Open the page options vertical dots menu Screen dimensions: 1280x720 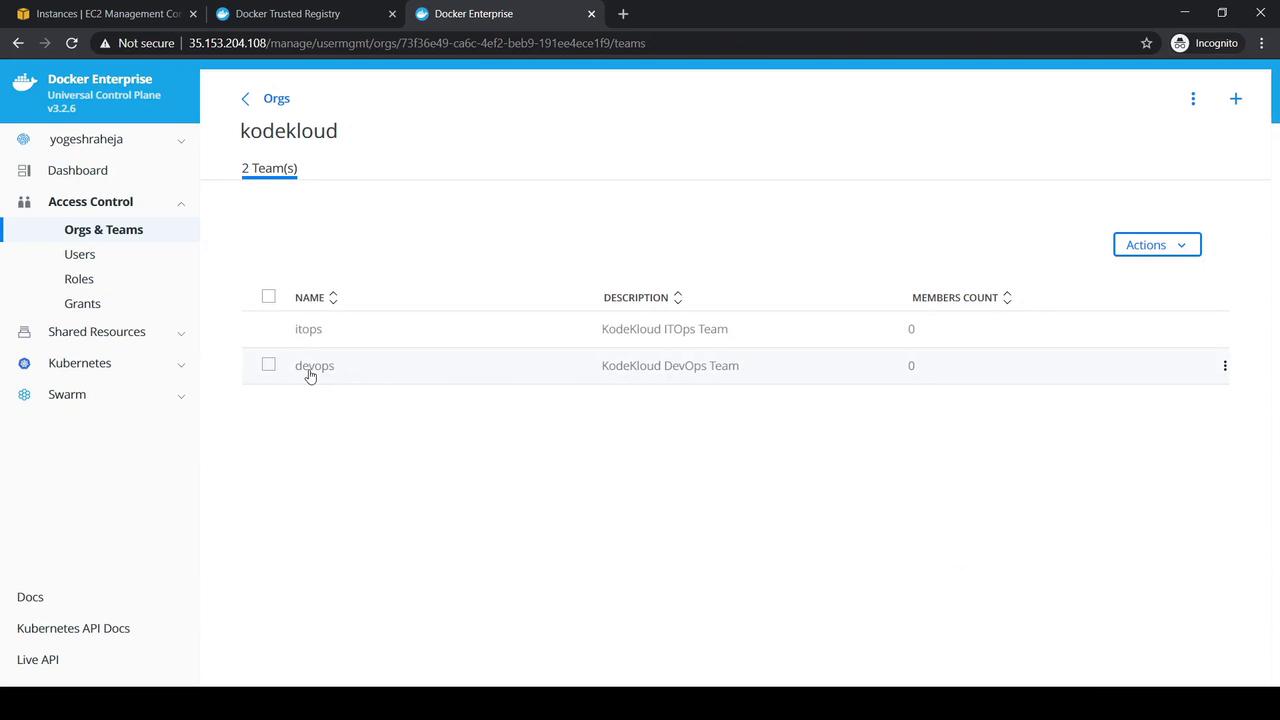[x=1193, y=98]
